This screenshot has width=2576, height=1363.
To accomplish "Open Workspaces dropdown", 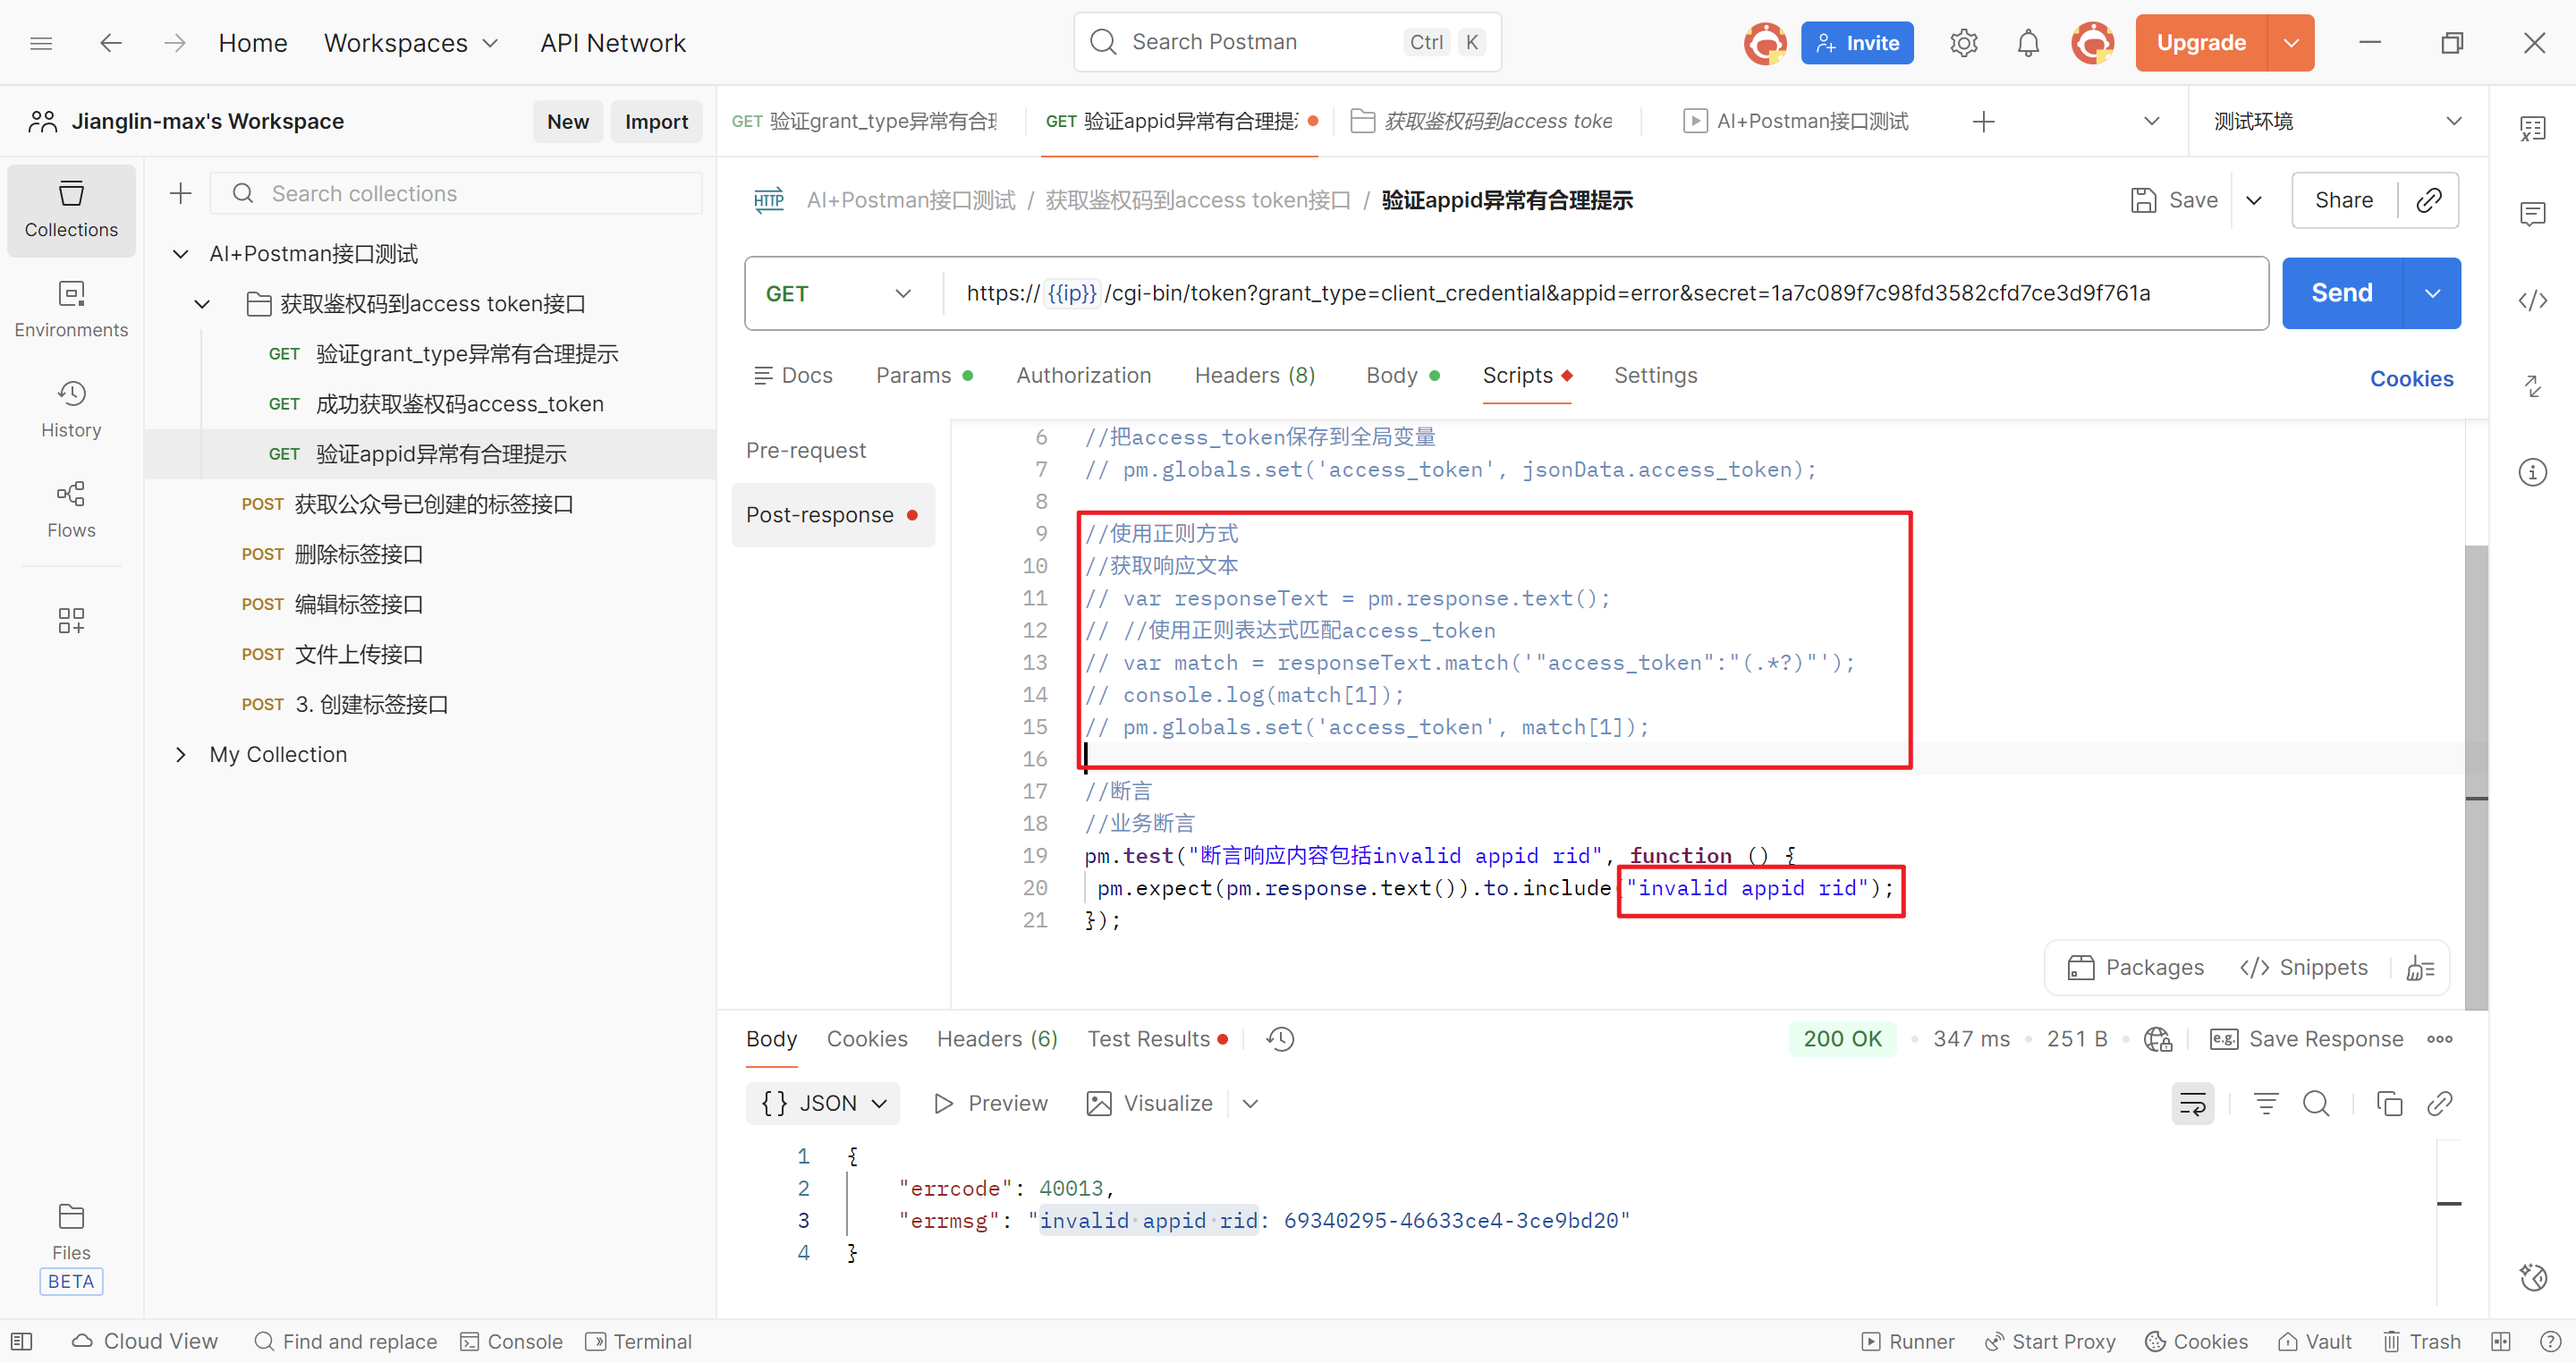I will (x=410, y=43).
